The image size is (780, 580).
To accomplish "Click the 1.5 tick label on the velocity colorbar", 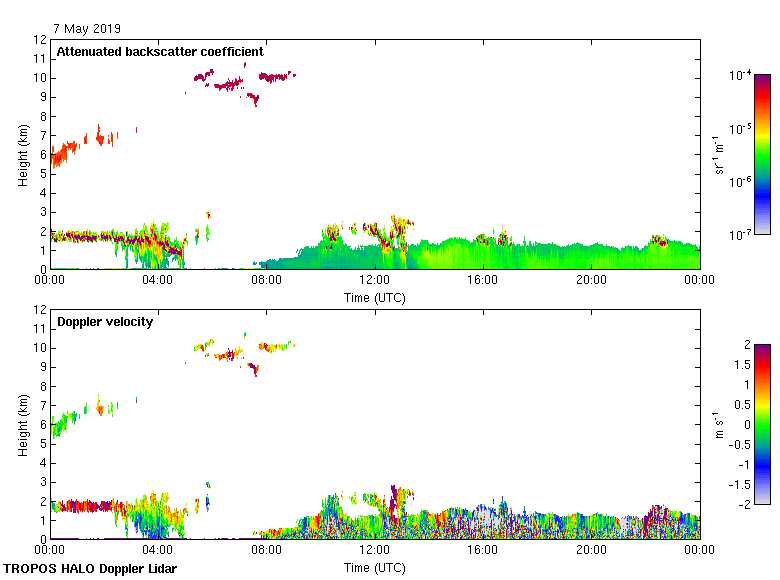I will pyautogui.click(x=744, y=365).
